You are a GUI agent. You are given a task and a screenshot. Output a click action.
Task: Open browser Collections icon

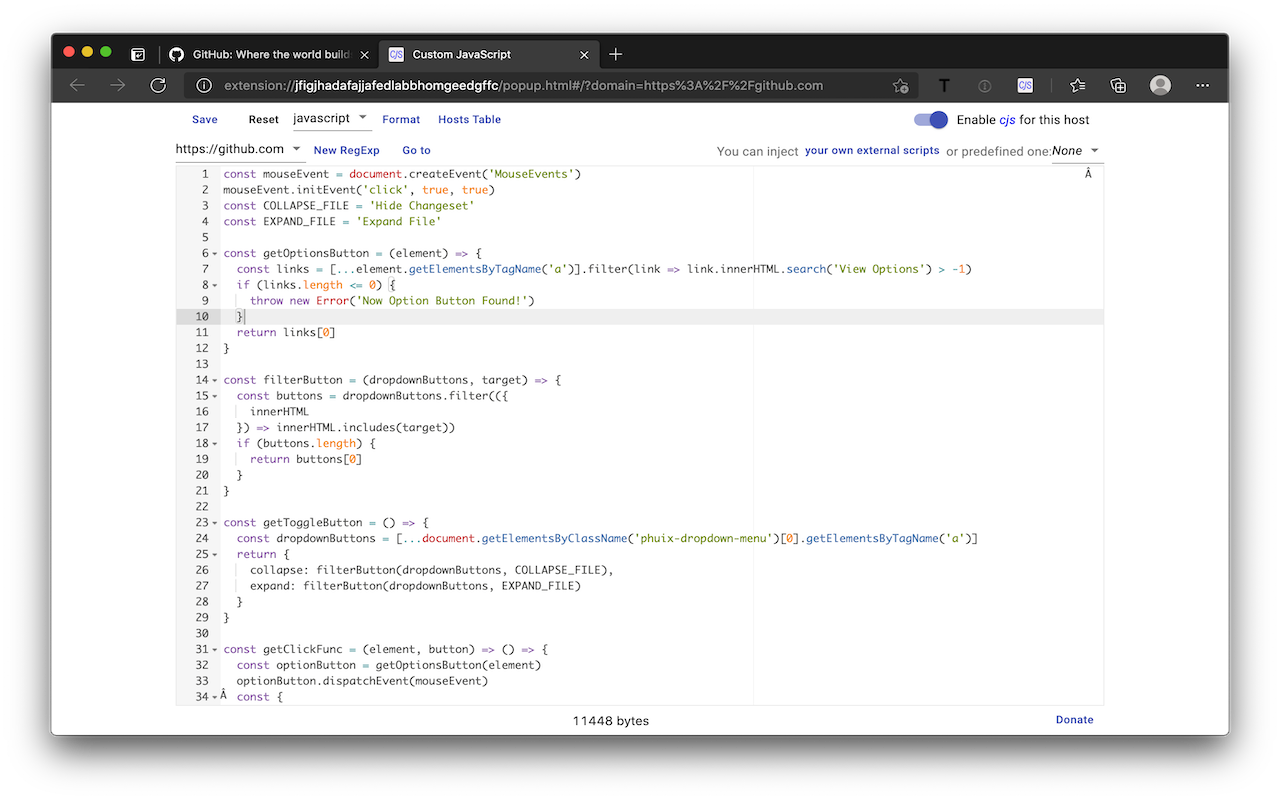pyautogui.click(x=1117, y=86)
